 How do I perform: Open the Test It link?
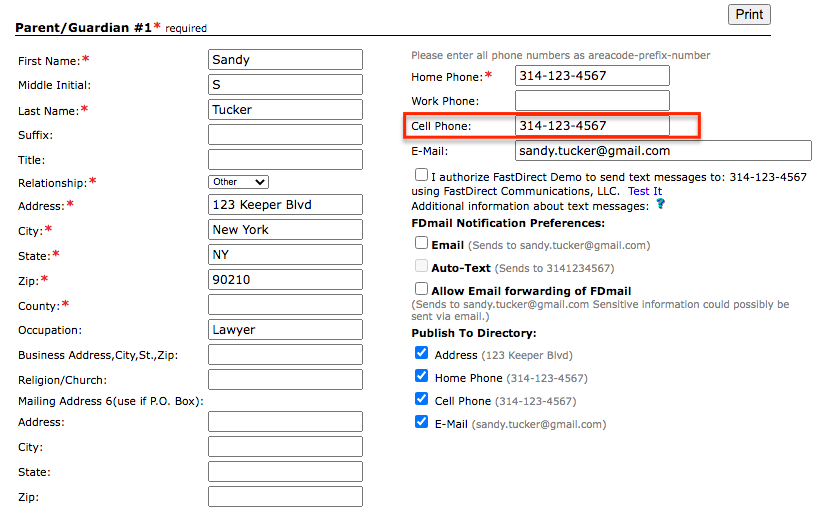click(644, 191)
